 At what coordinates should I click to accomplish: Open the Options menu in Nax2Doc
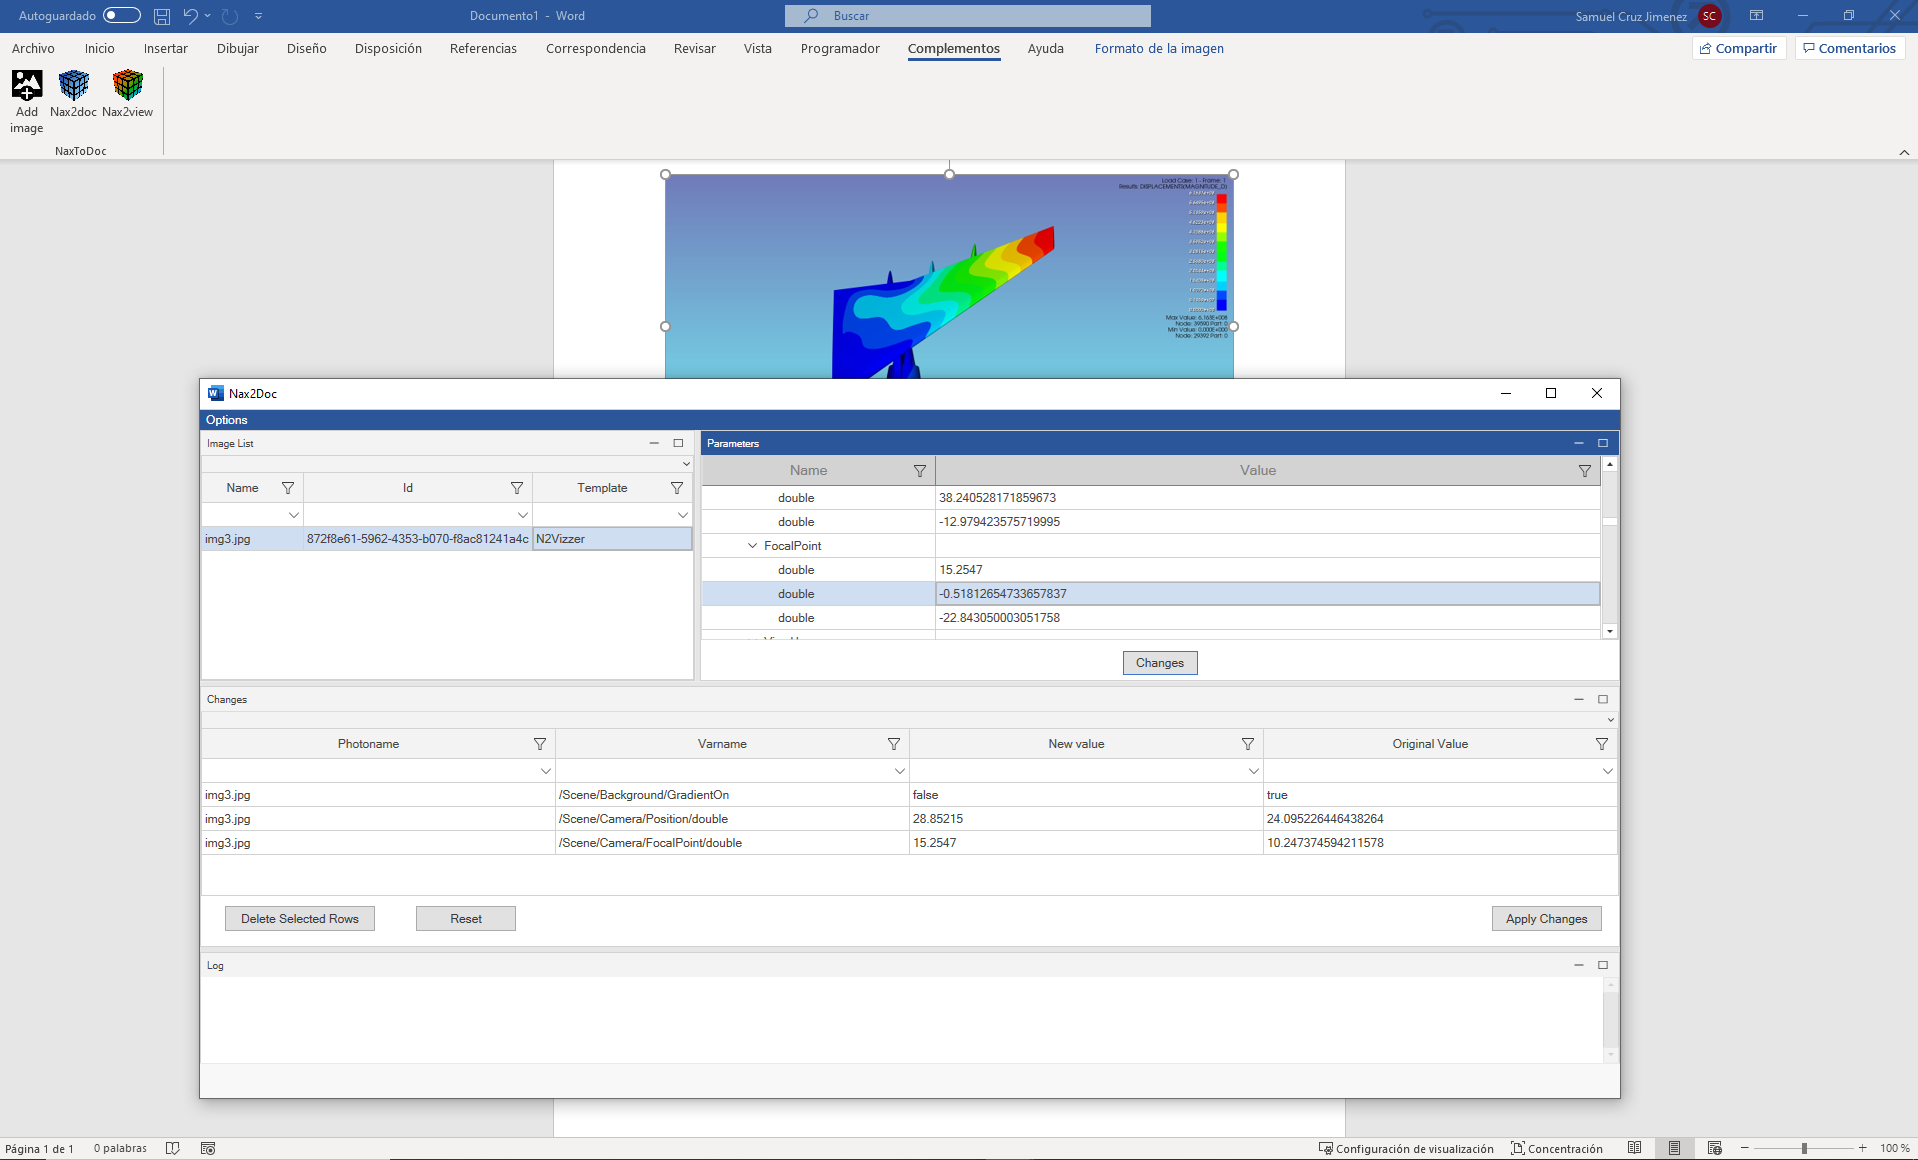point(227,420)
